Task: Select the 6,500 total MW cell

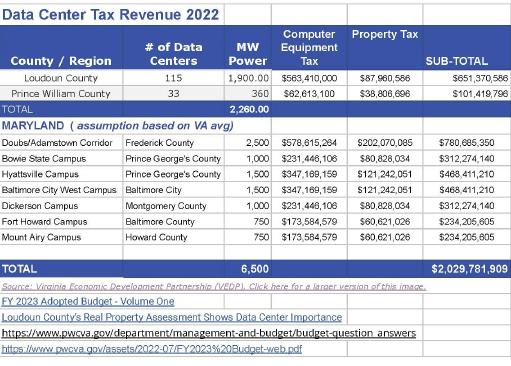Action: tap(248, 269)
